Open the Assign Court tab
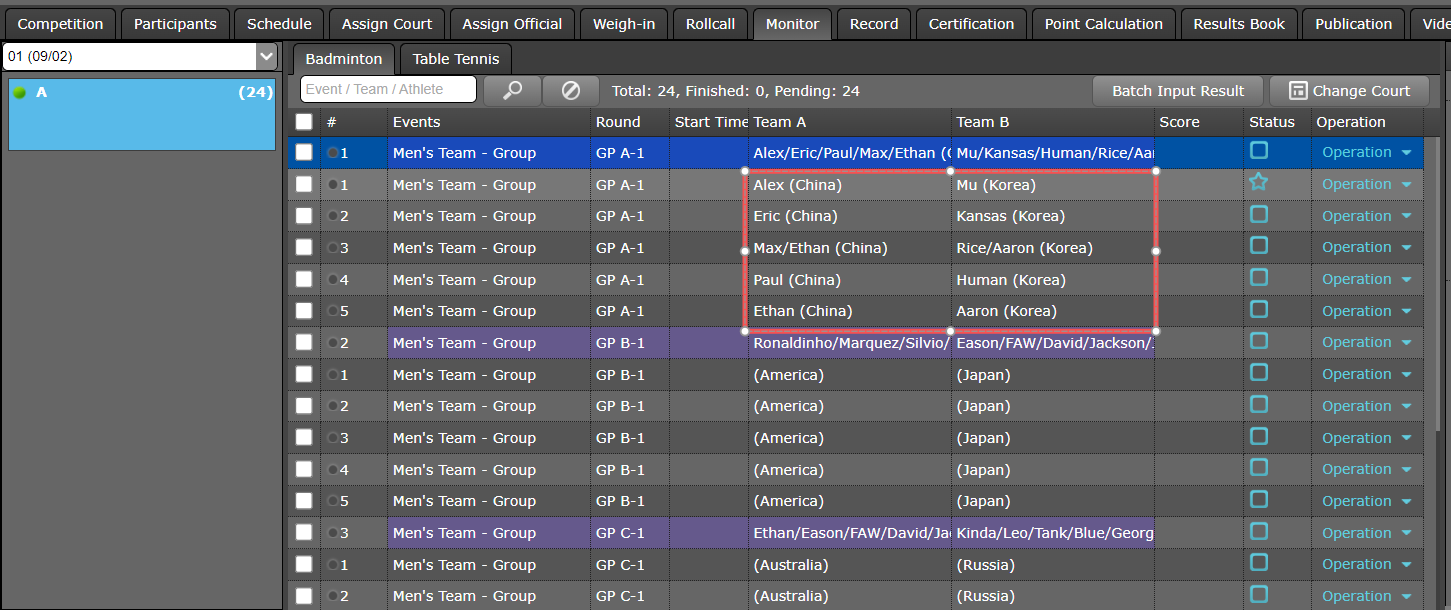This screenshot has width=1451, height=610. (387, 24)
